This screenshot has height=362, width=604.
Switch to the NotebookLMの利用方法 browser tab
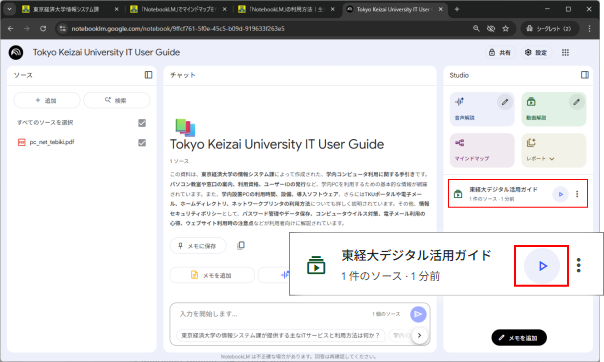click(x=287, y=9)
